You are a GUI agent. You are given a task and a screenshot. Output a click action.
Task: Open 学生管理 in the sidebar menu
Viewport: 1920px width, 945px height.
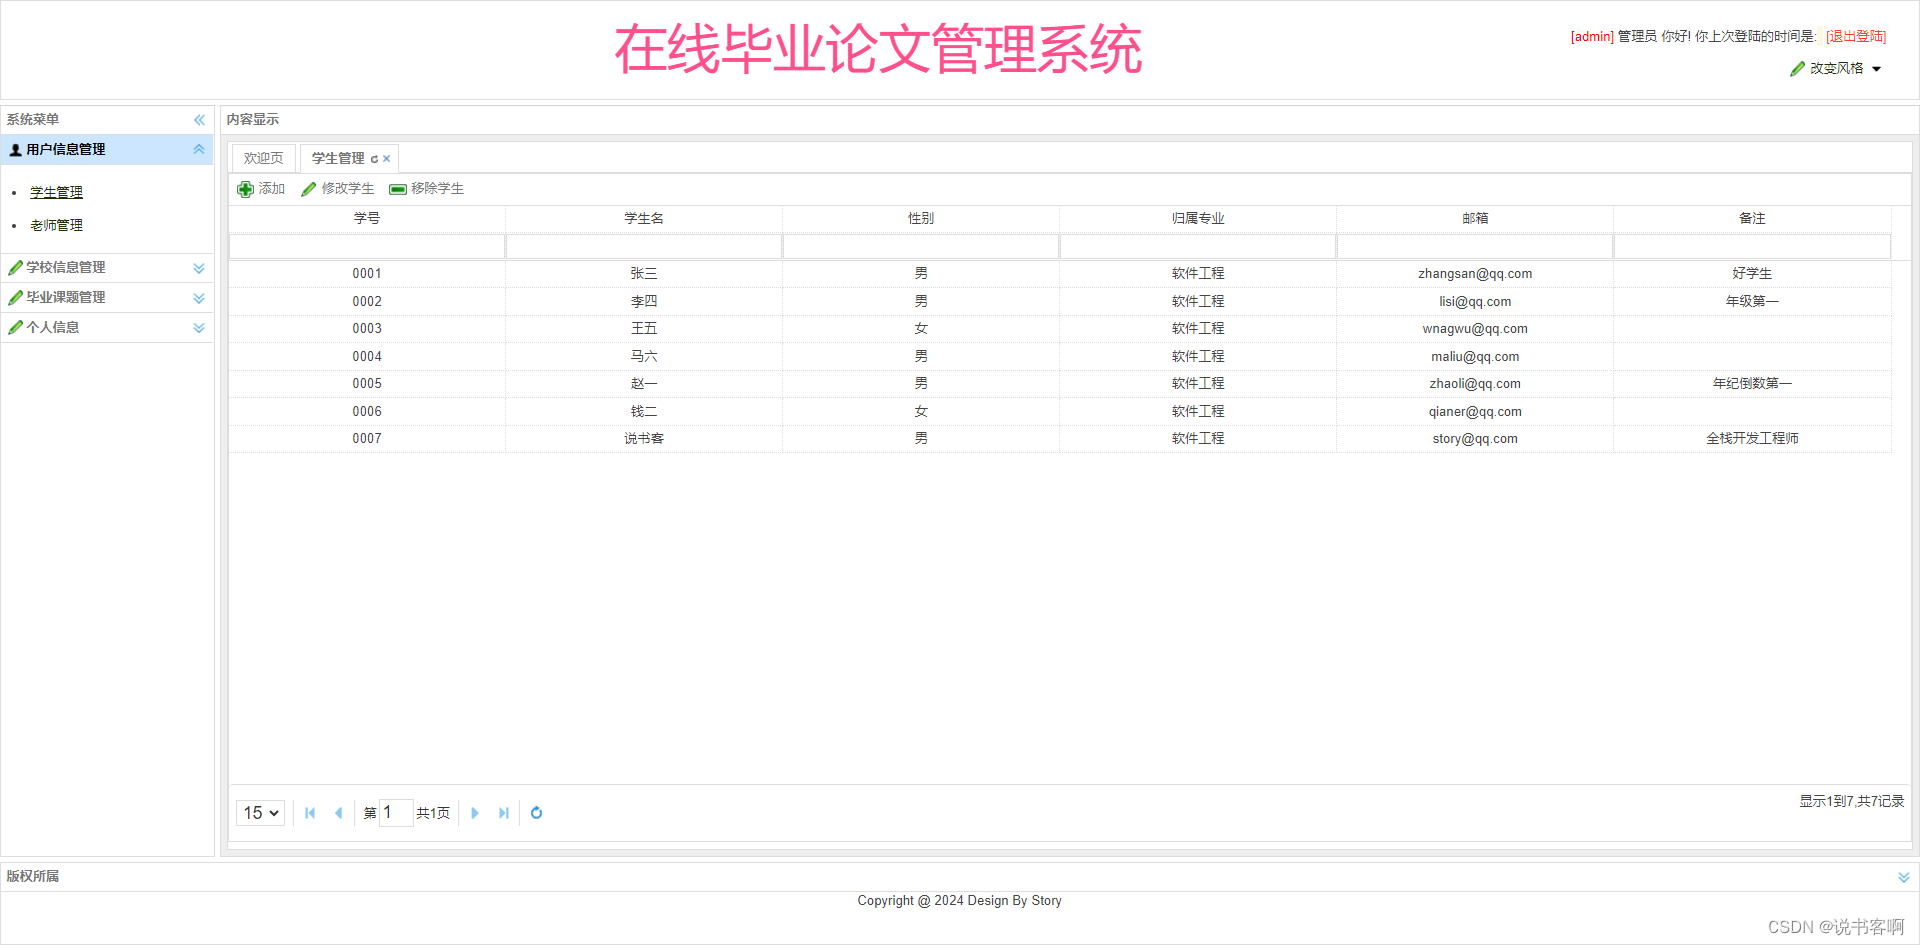[56, 193]
